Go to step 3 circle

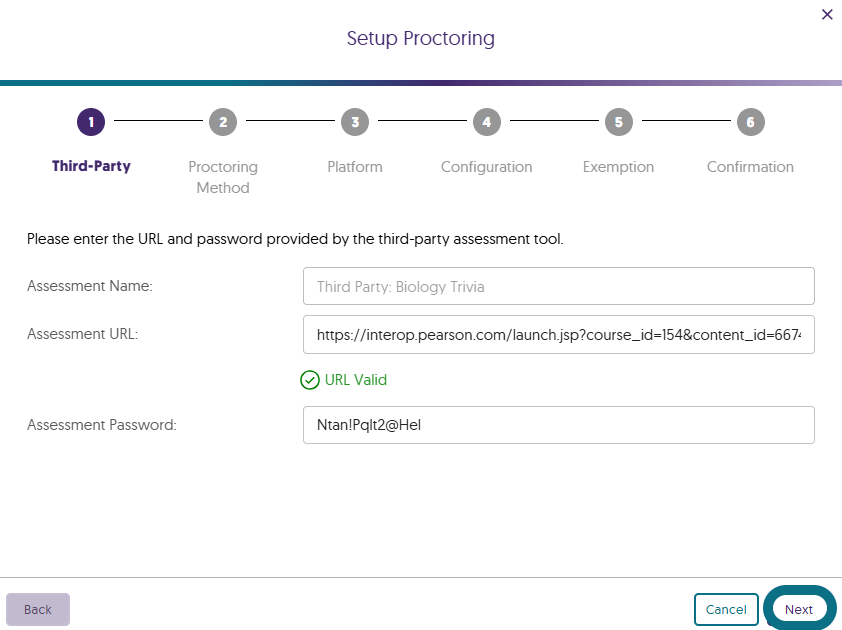(x=355, y=122)
